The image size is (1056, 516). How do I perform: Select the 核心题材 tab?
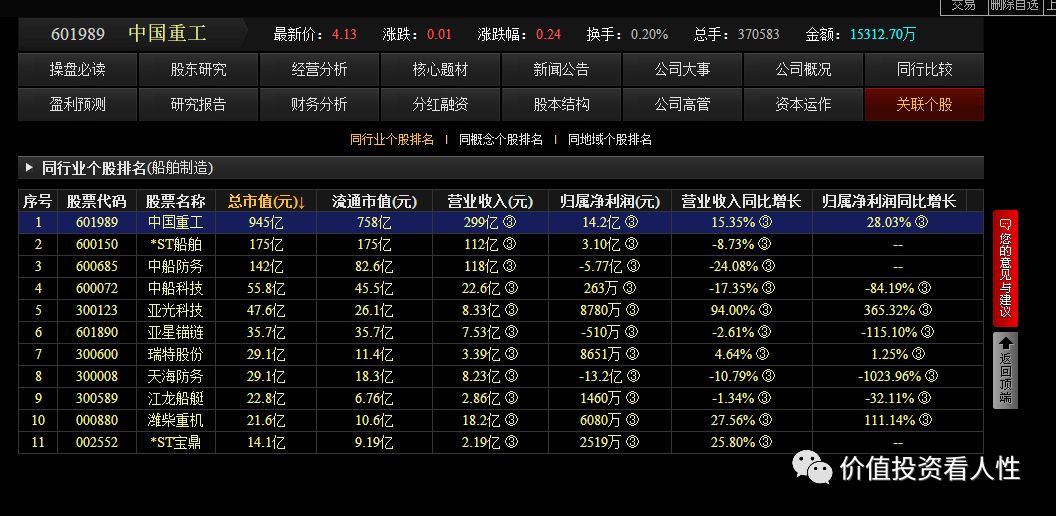pyautogui.click(x=440, y=69)
